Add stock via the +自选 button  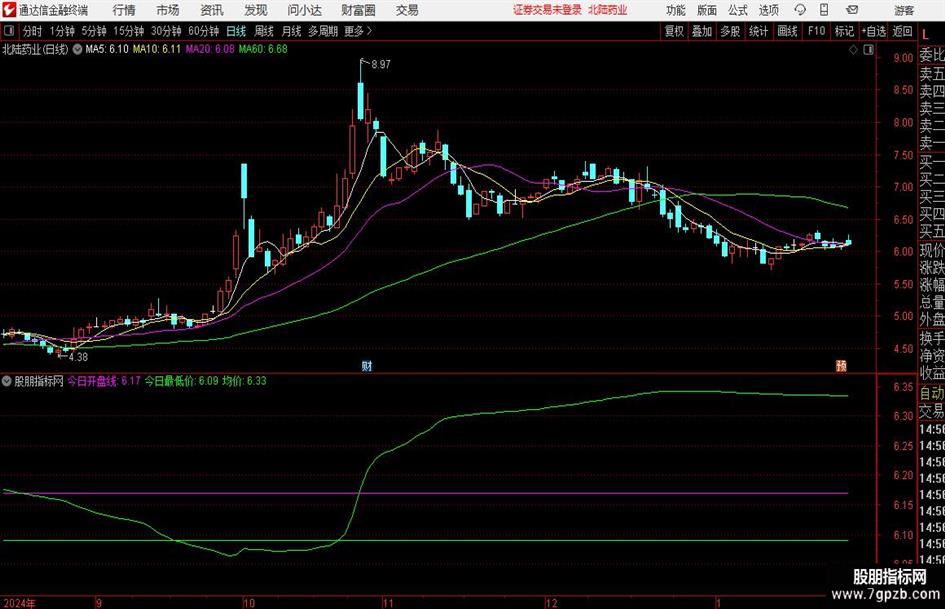(x=874, y=31)
